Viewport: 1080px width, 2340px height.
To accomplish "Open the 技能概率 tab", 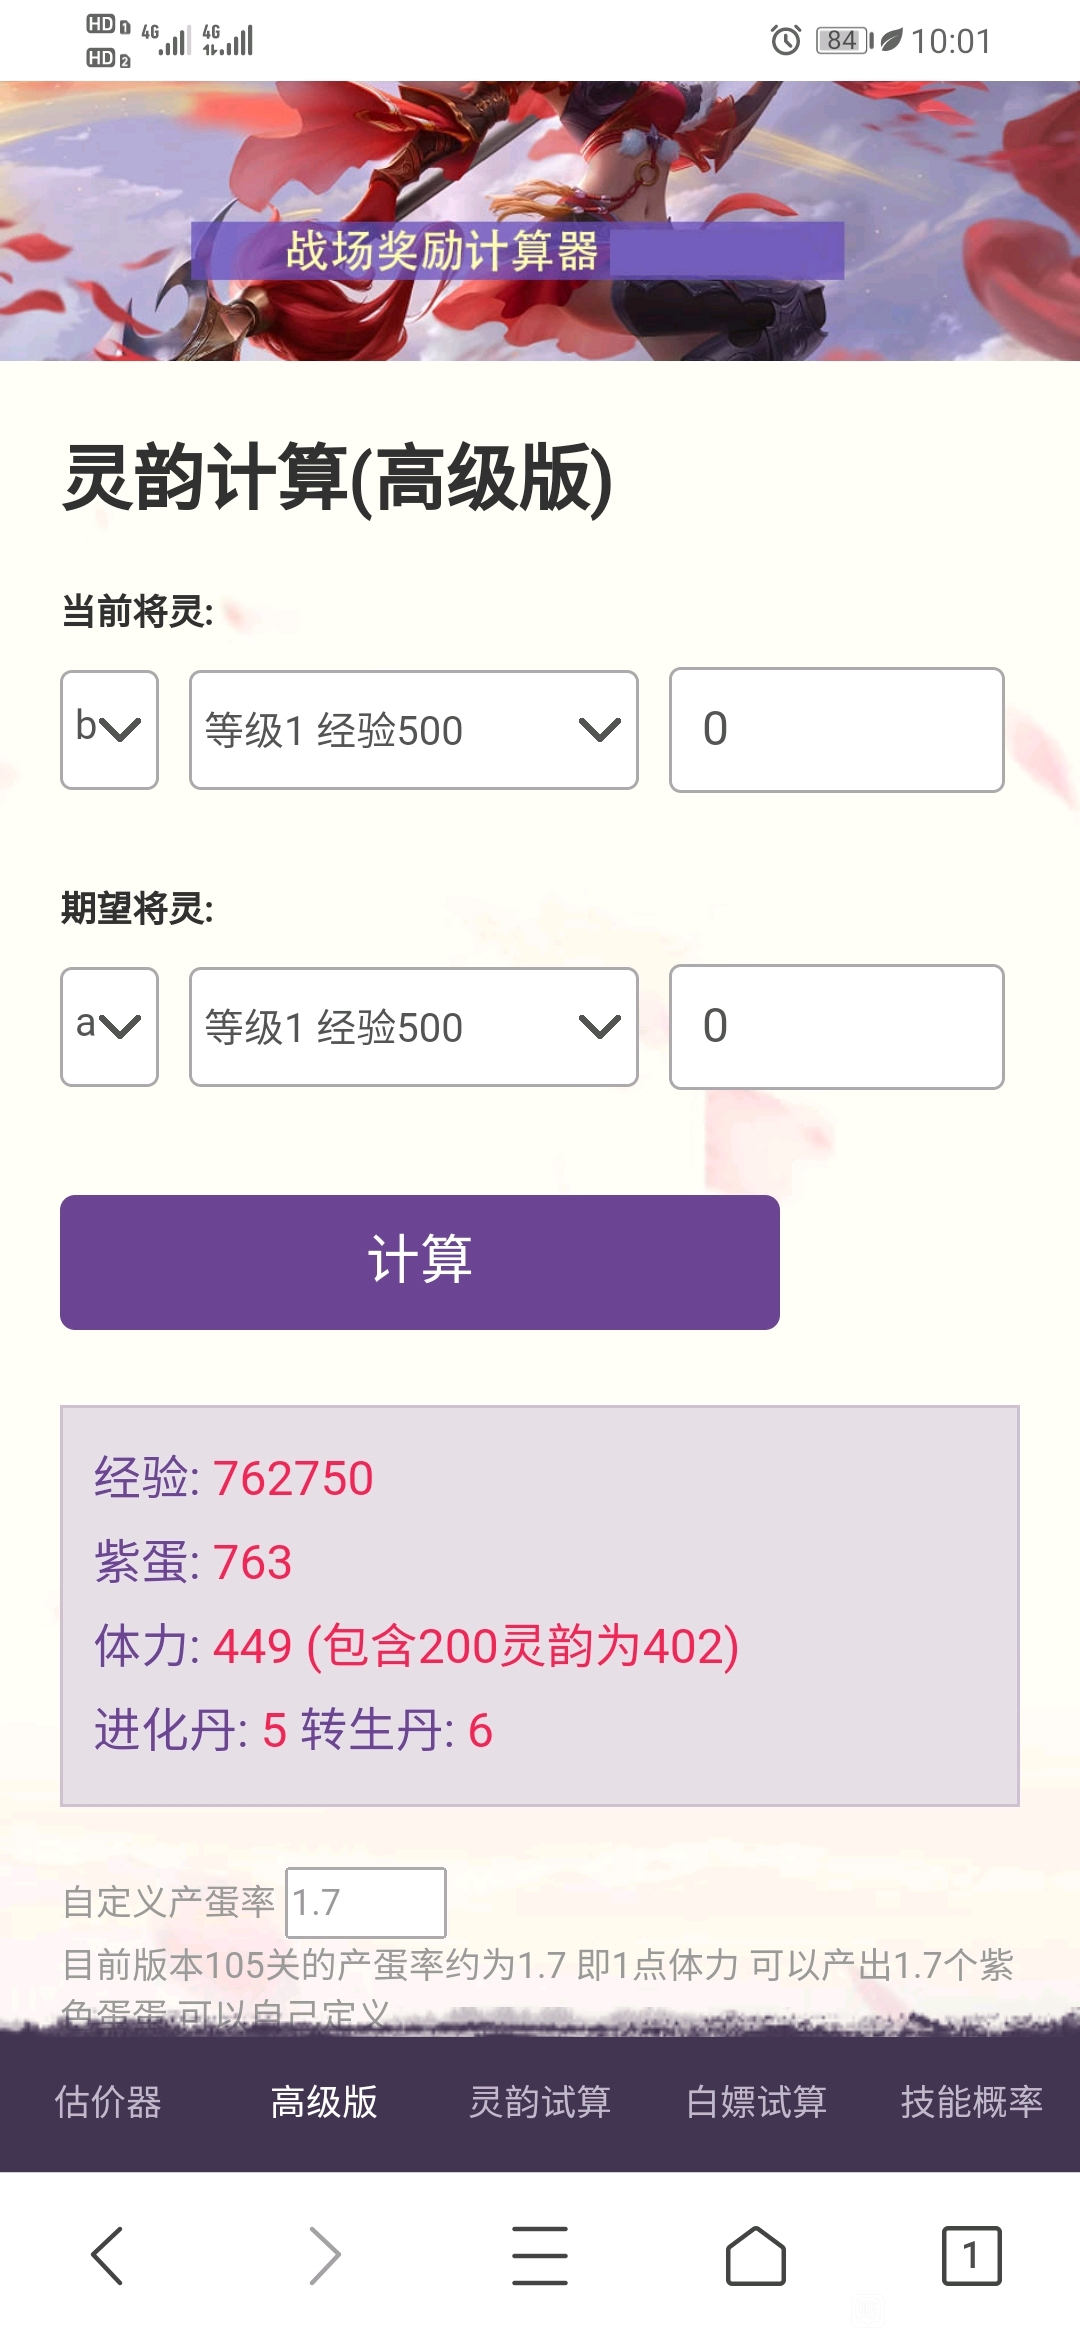I will click(972, 2102).
